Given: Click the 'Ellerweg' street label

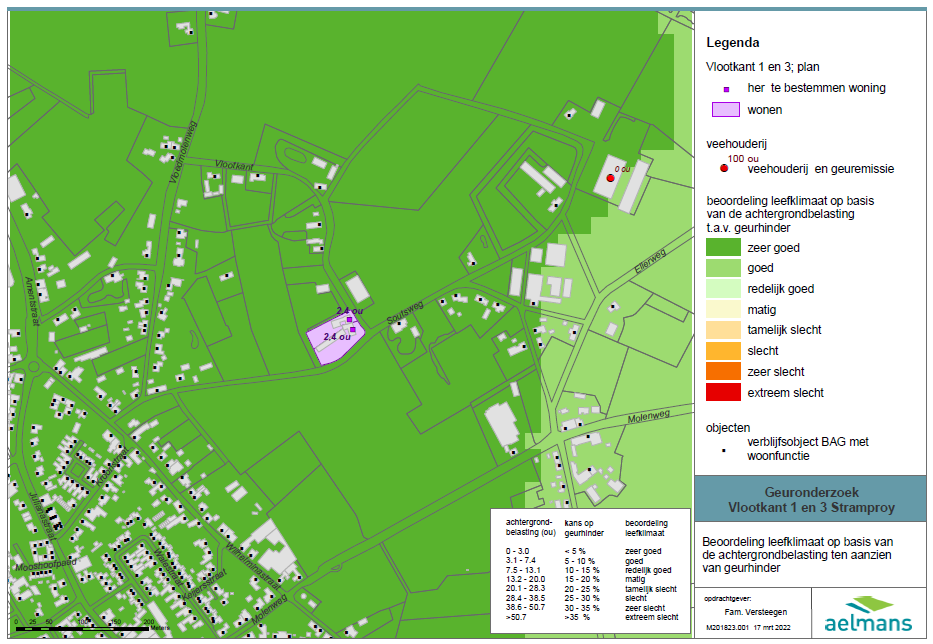Looking at the screenshot, I should (x=650, y=261).
